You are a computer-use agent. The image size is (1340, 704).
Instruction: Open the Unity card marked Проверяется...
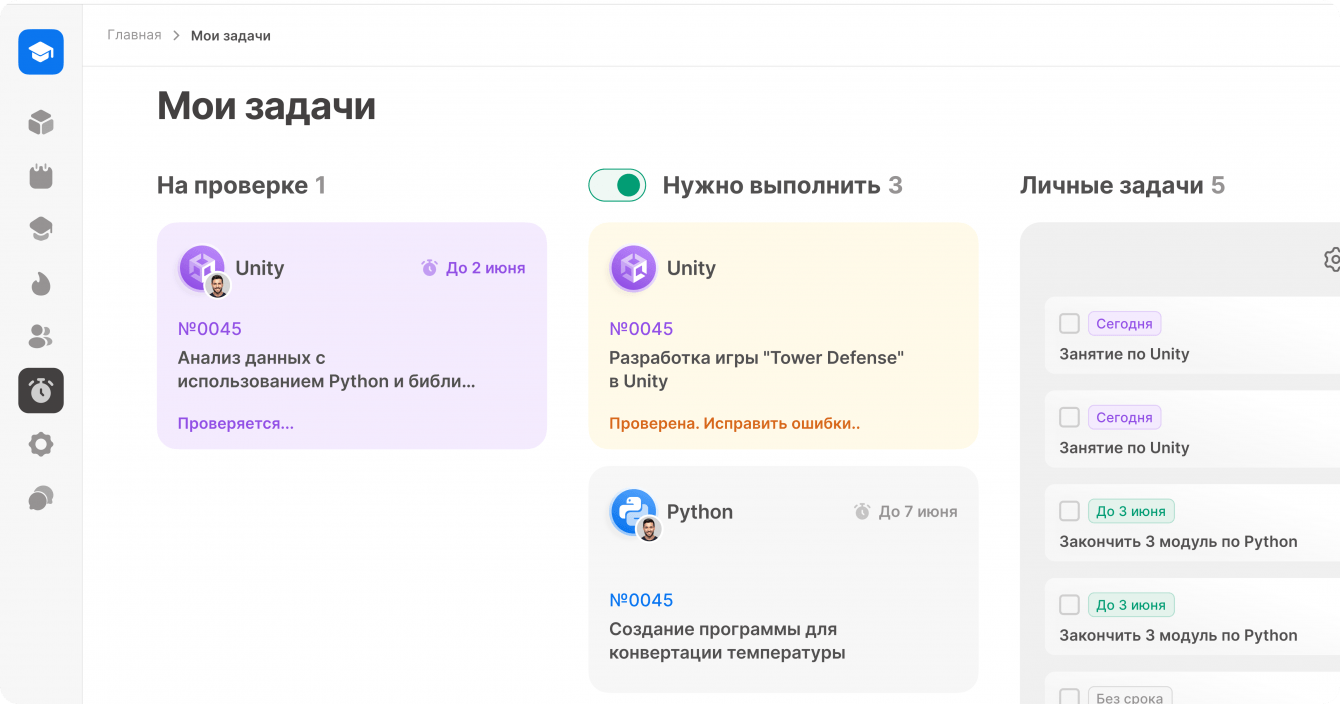pyautogui.click(x=351, y=335)
